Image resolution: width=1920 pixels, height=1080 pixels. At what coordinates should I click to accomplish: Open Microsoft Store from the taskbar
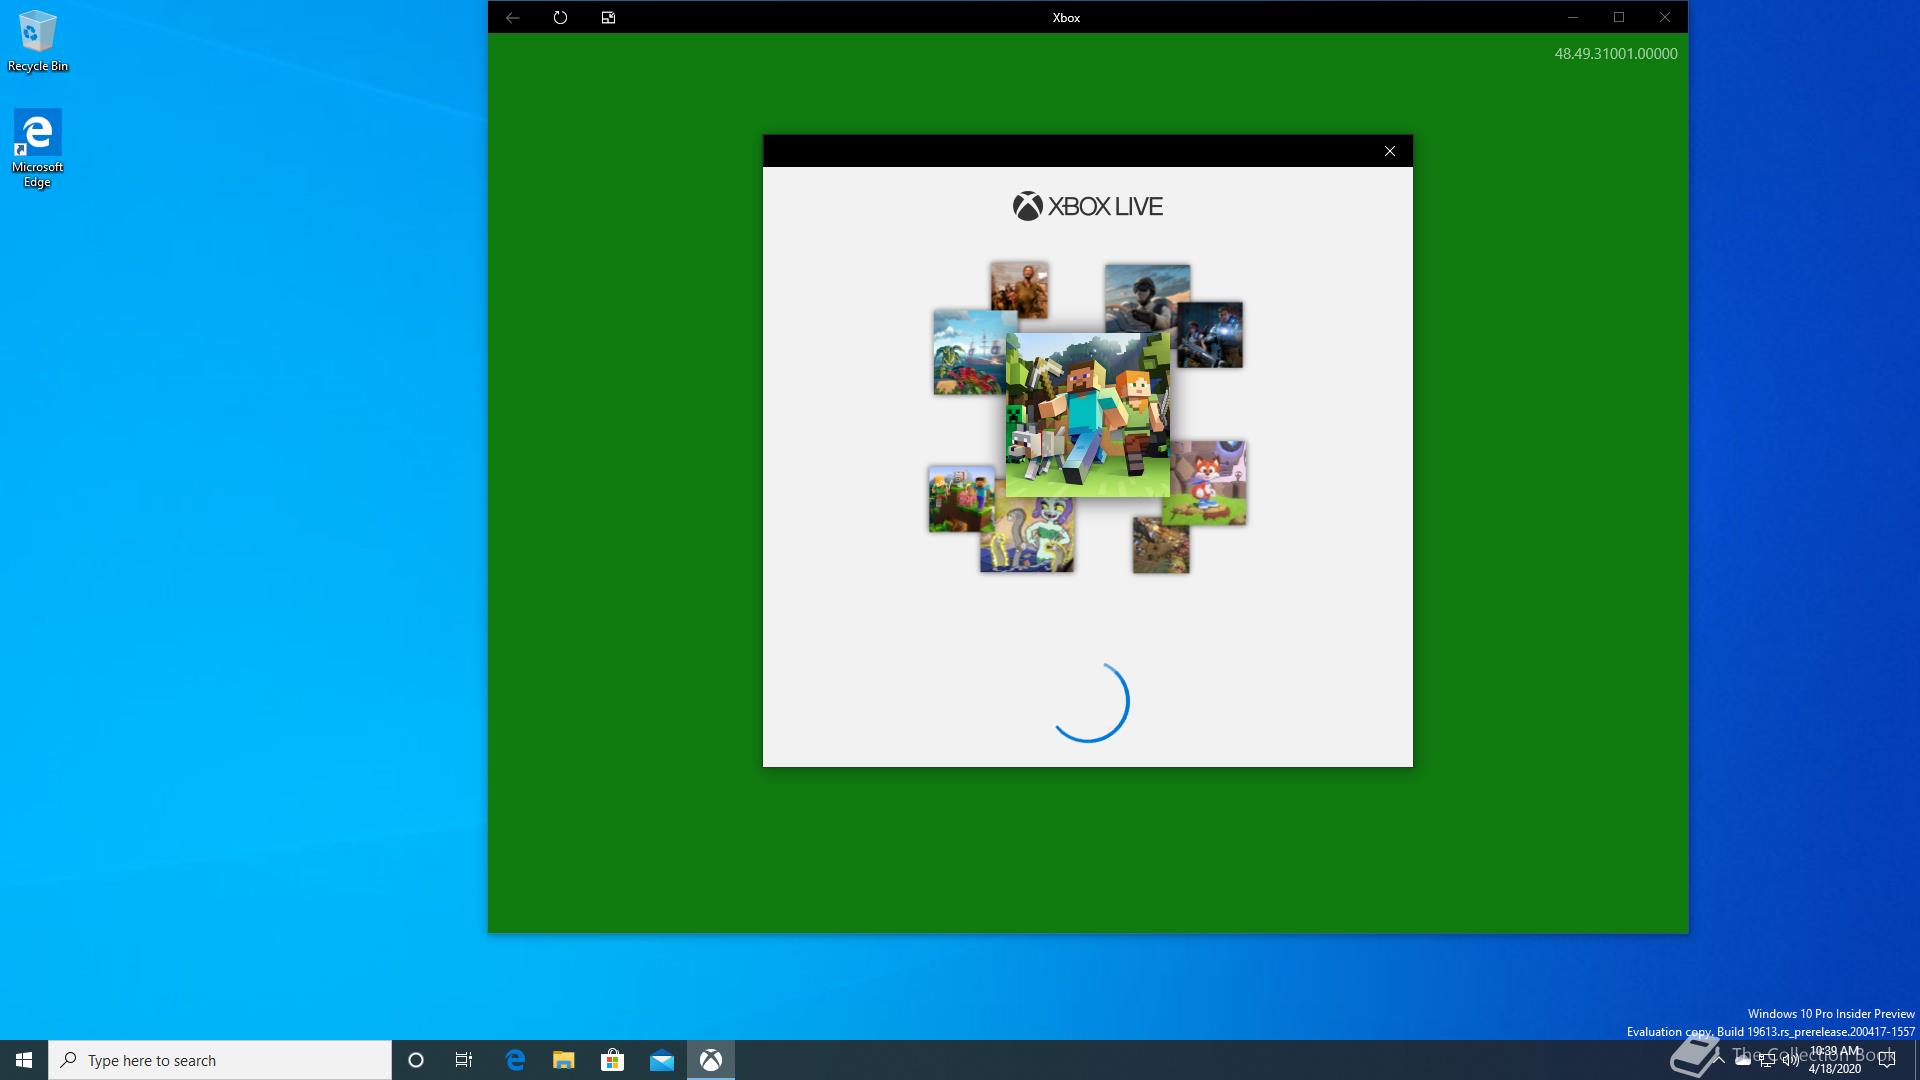(x=612, y=1060)
